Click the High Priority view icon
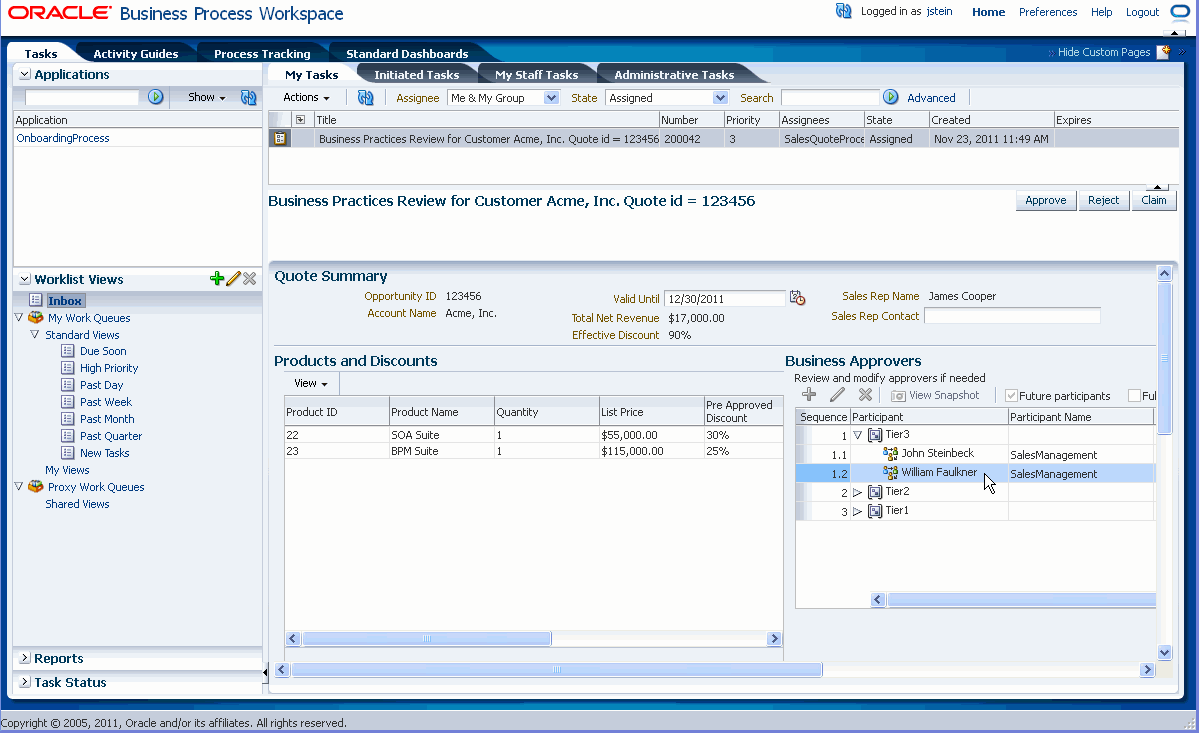 pyautogui.click(x=67, y=368)
